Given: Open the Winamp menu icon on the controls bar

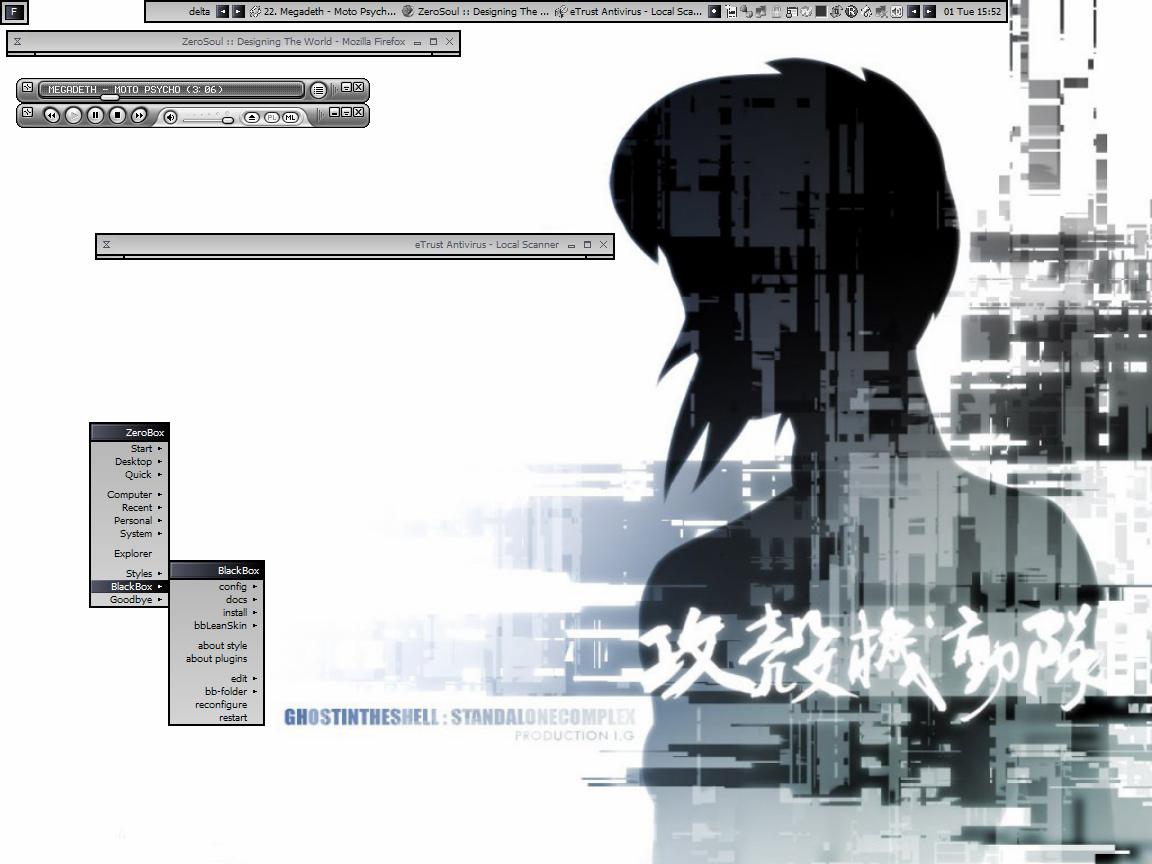Looking at the screenshot, I should 27,112.
